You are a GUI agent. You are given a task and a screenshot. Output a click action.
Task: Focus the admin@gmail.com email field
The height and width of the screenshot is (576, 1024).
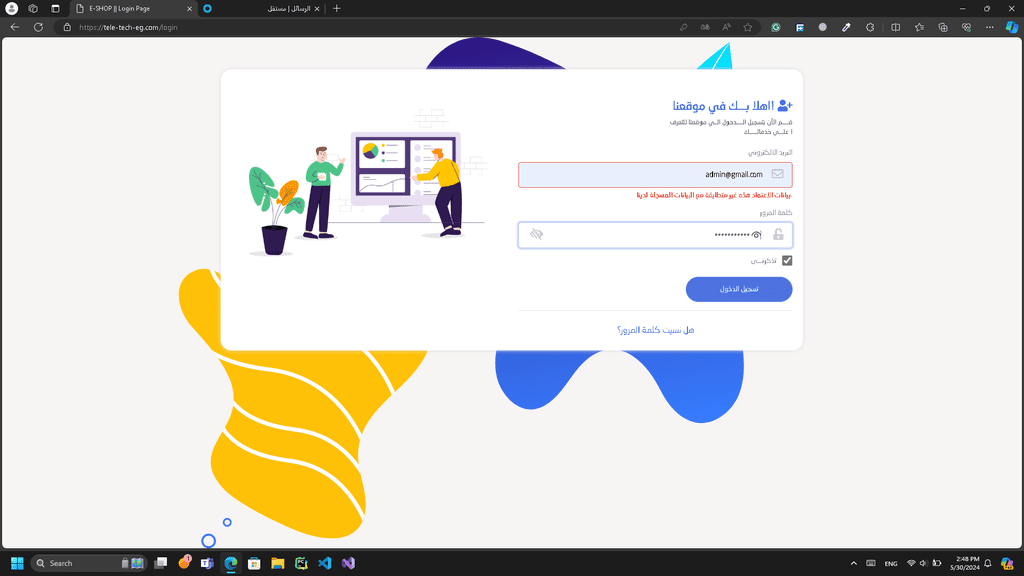pyautogui.click(x=655, y=175)
